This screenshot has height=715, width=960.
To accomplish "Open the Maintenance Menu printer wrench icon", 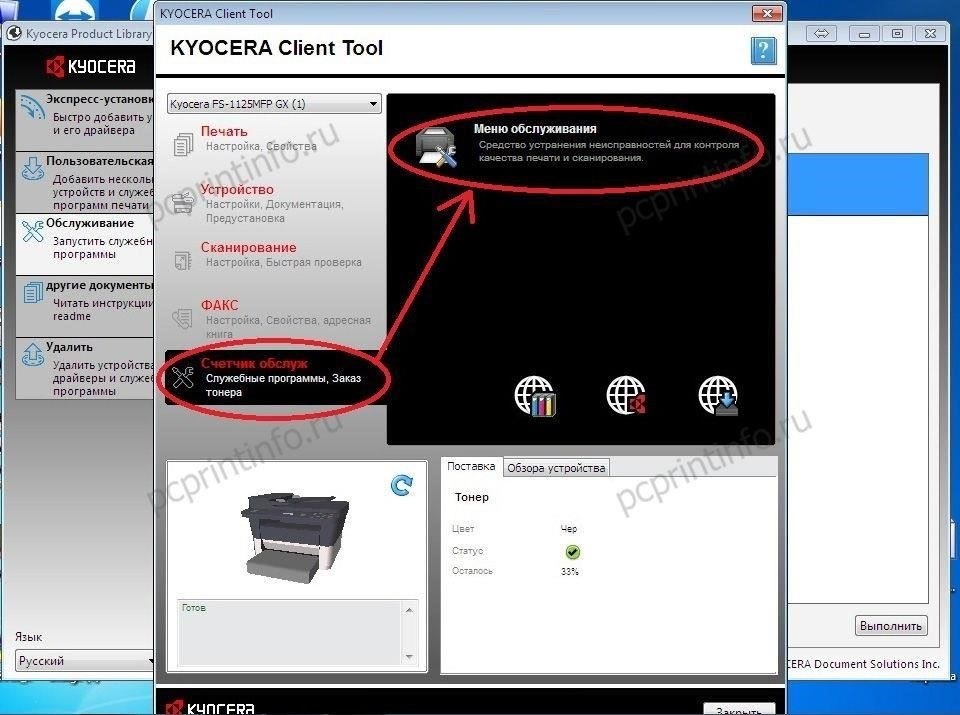I will click(436, 147).
